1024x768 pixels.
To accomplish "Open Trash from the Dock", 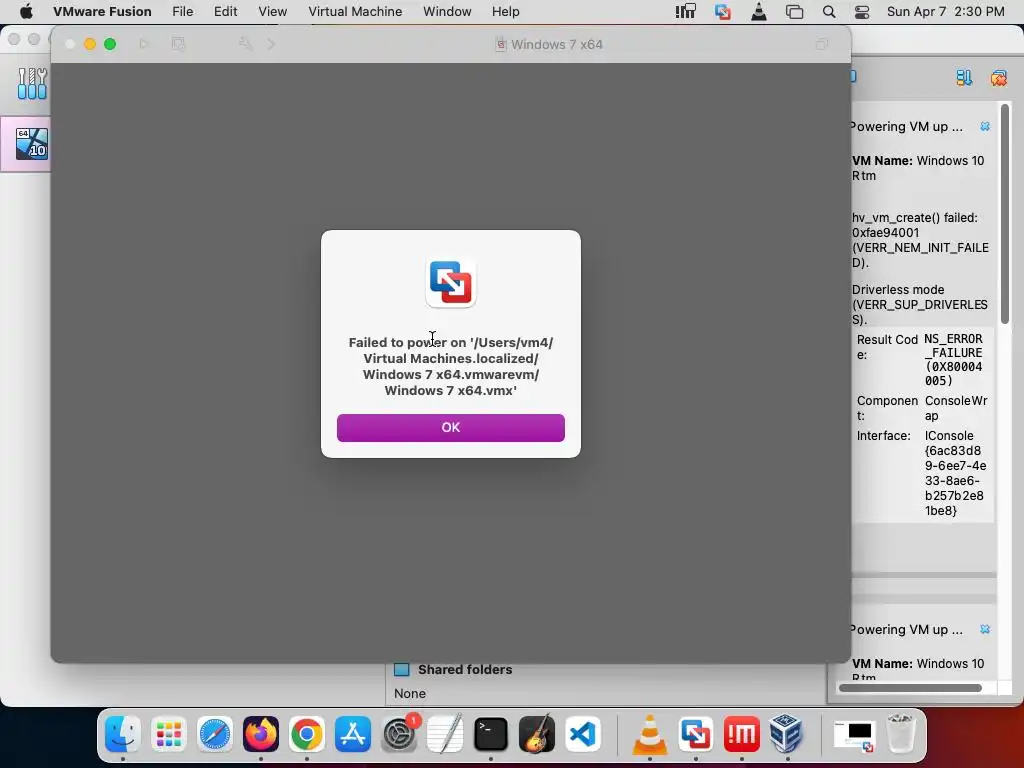I will [901, 733].
